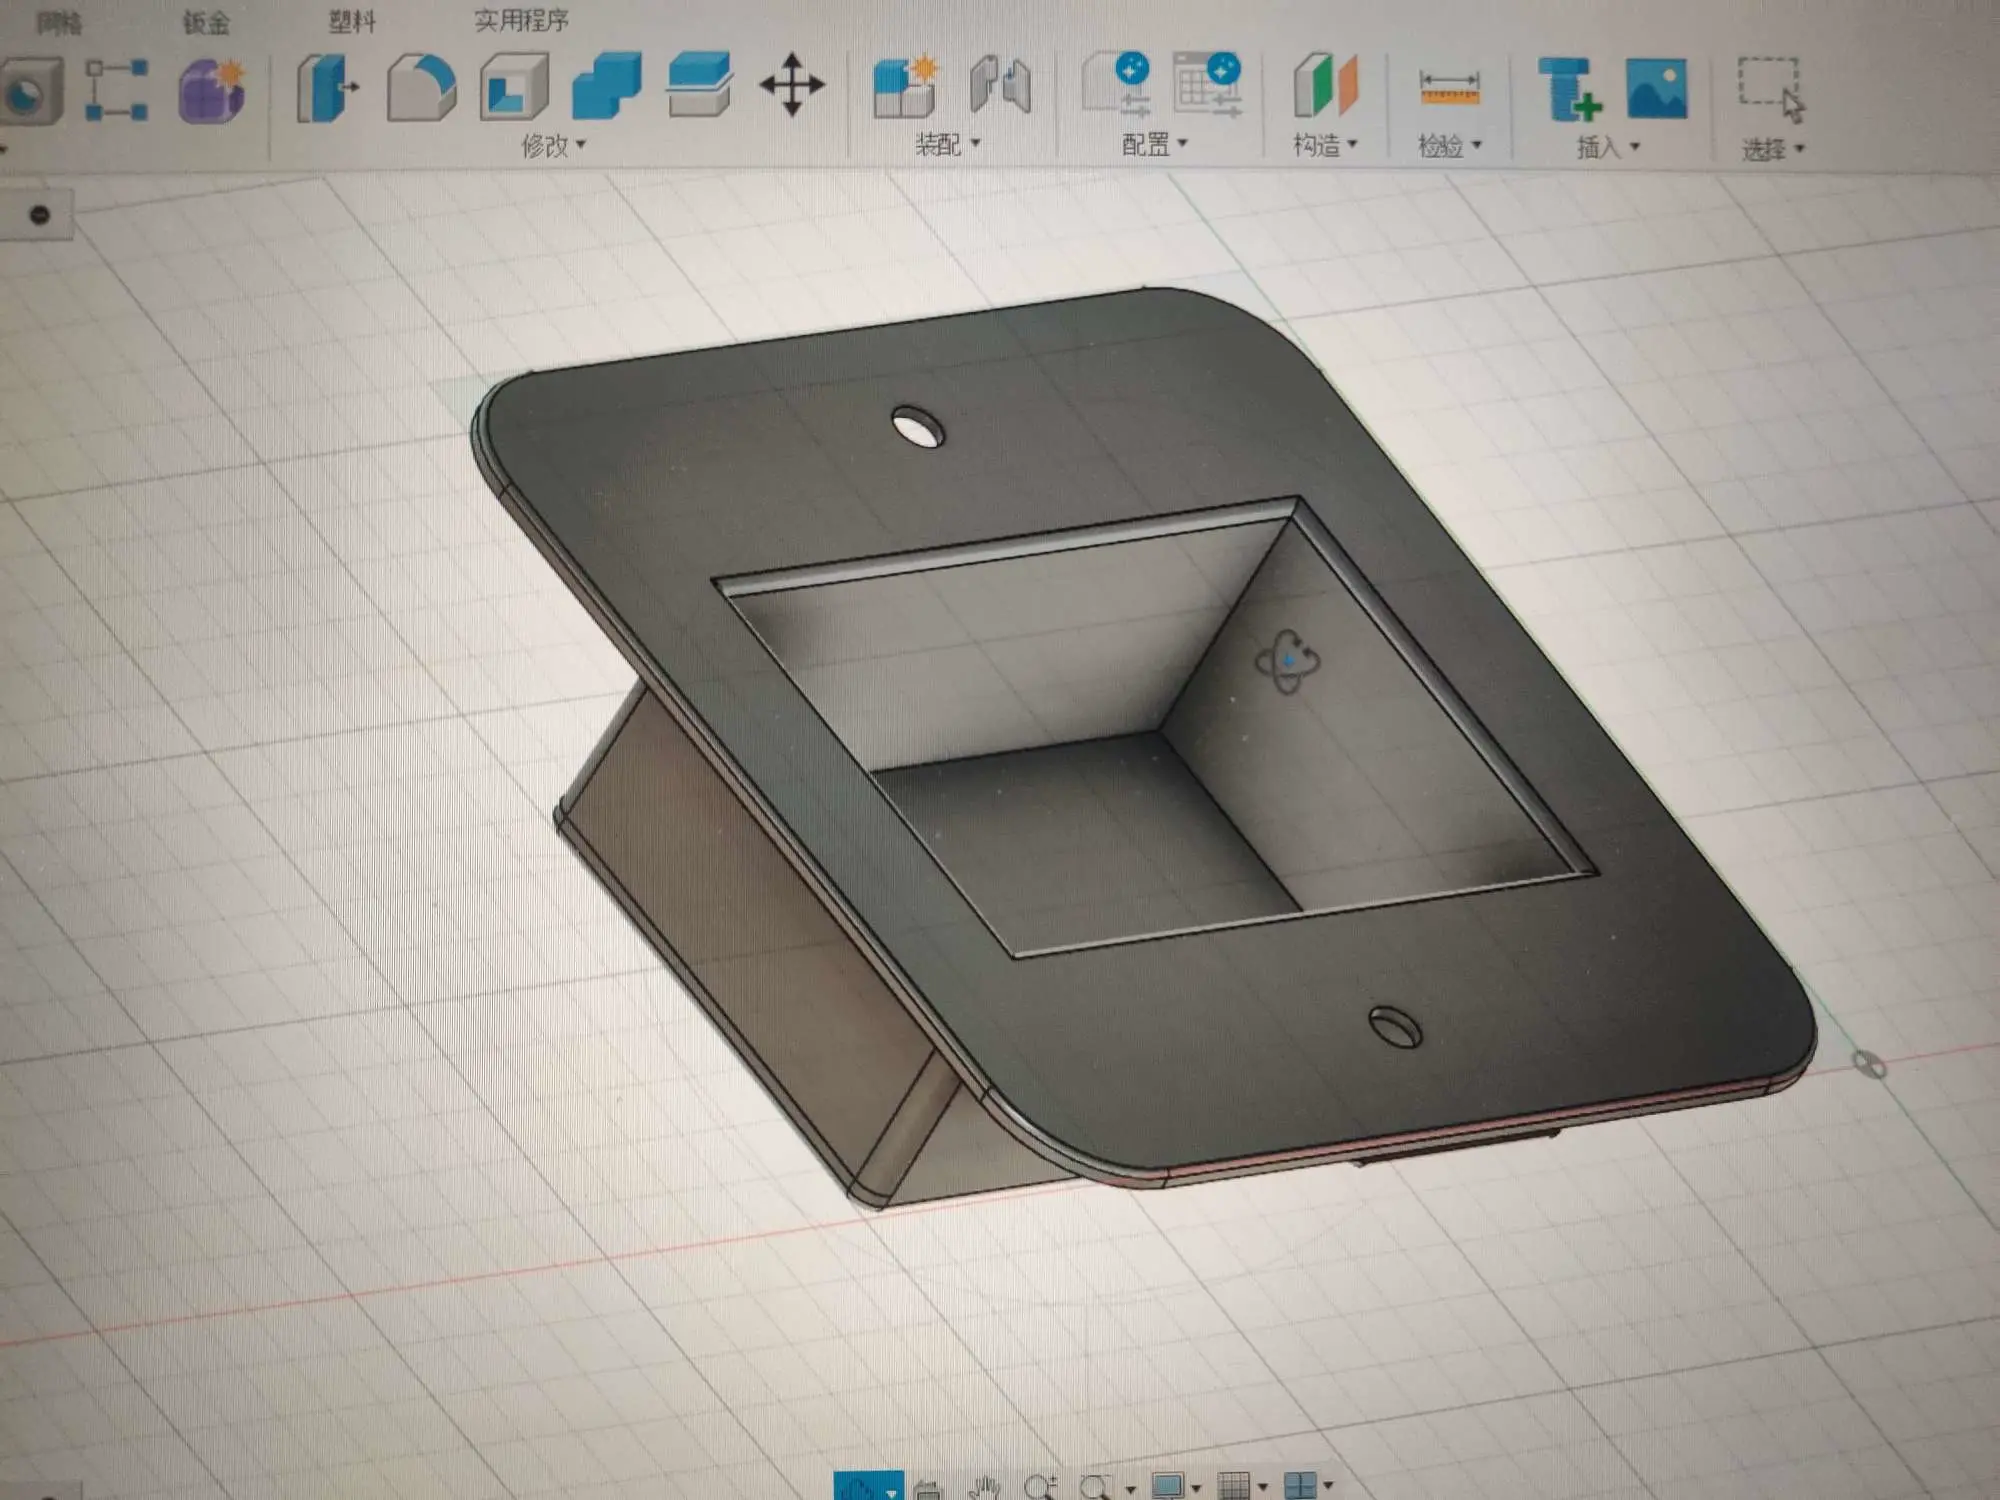Select the lower round hole on plate
The width and height of the screenshot is (2000, 1500).
point(1395,1027)
